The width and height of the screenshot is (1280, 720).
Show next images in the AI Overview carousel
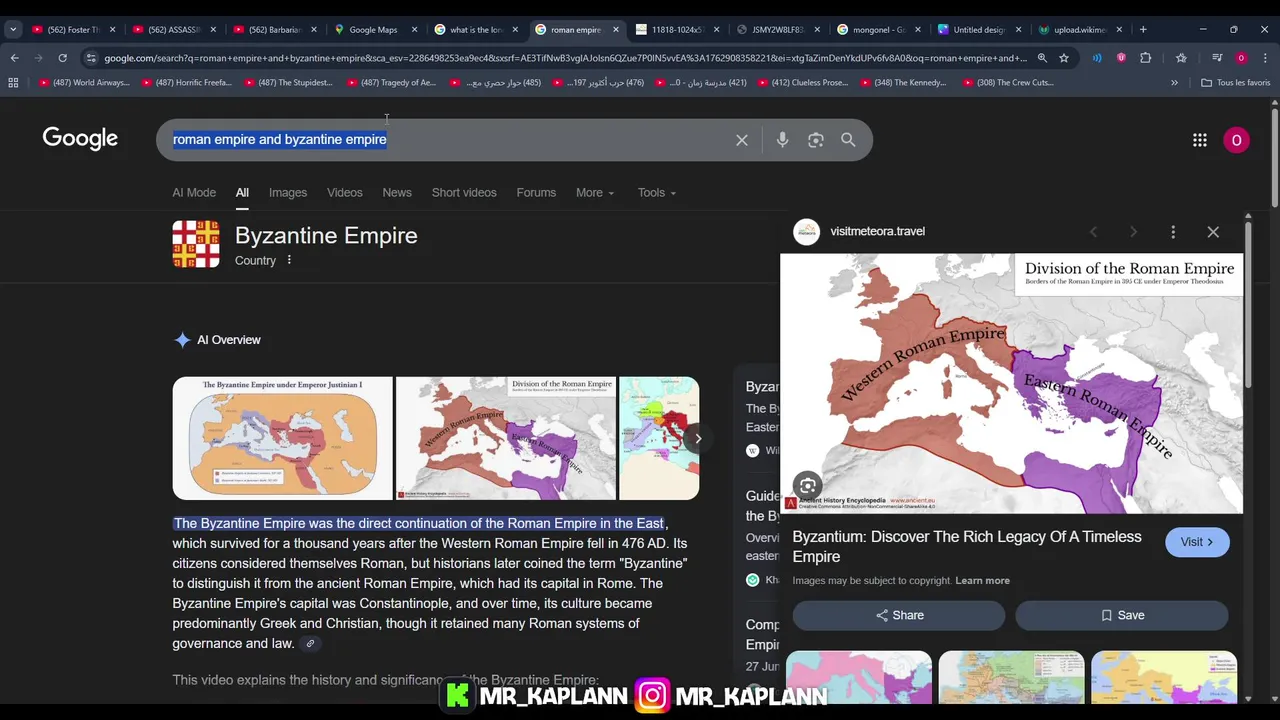click(698, 438)
